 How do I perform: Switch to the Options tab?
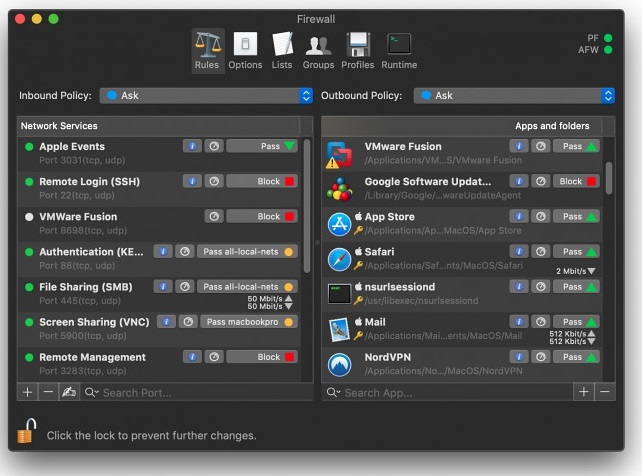pyautogui.click(x=245, y=51)
